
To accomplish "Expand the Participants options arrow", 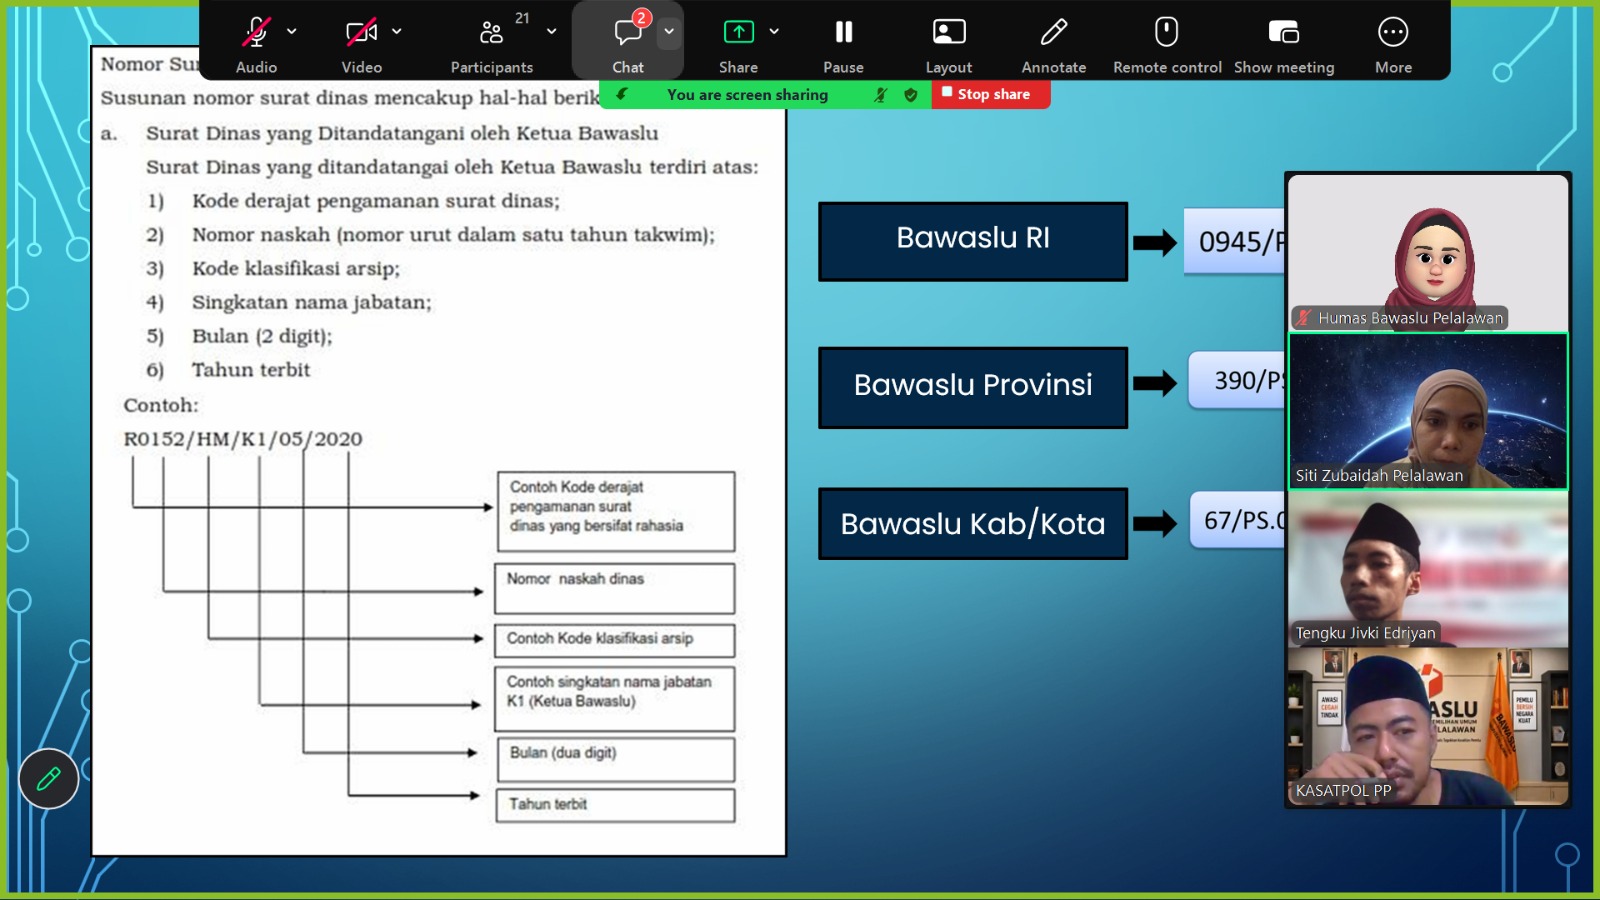I will [552, 32].
